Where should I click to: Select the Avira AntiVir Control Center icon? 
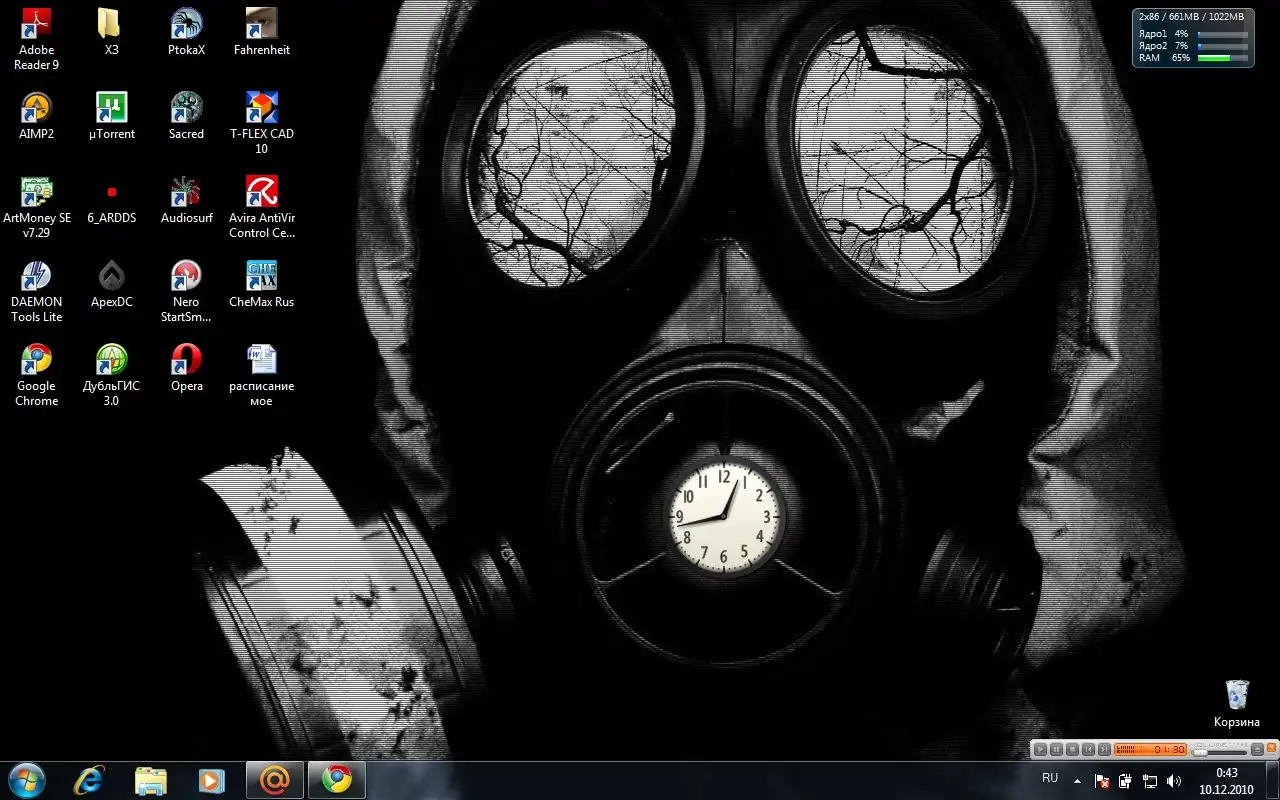click(x=261, y=192)
